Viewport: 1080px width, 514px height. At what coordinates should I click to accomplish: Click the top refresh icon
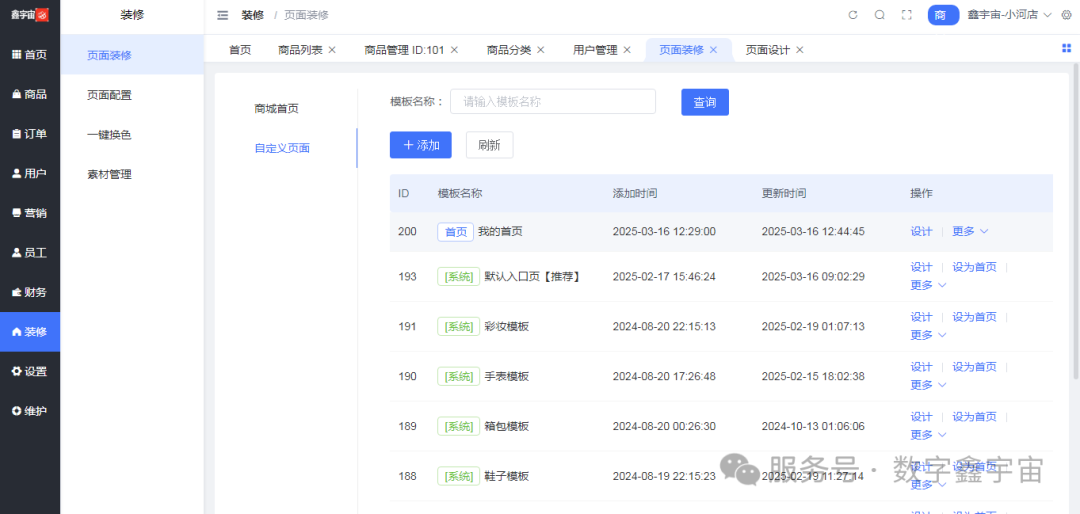853,15
